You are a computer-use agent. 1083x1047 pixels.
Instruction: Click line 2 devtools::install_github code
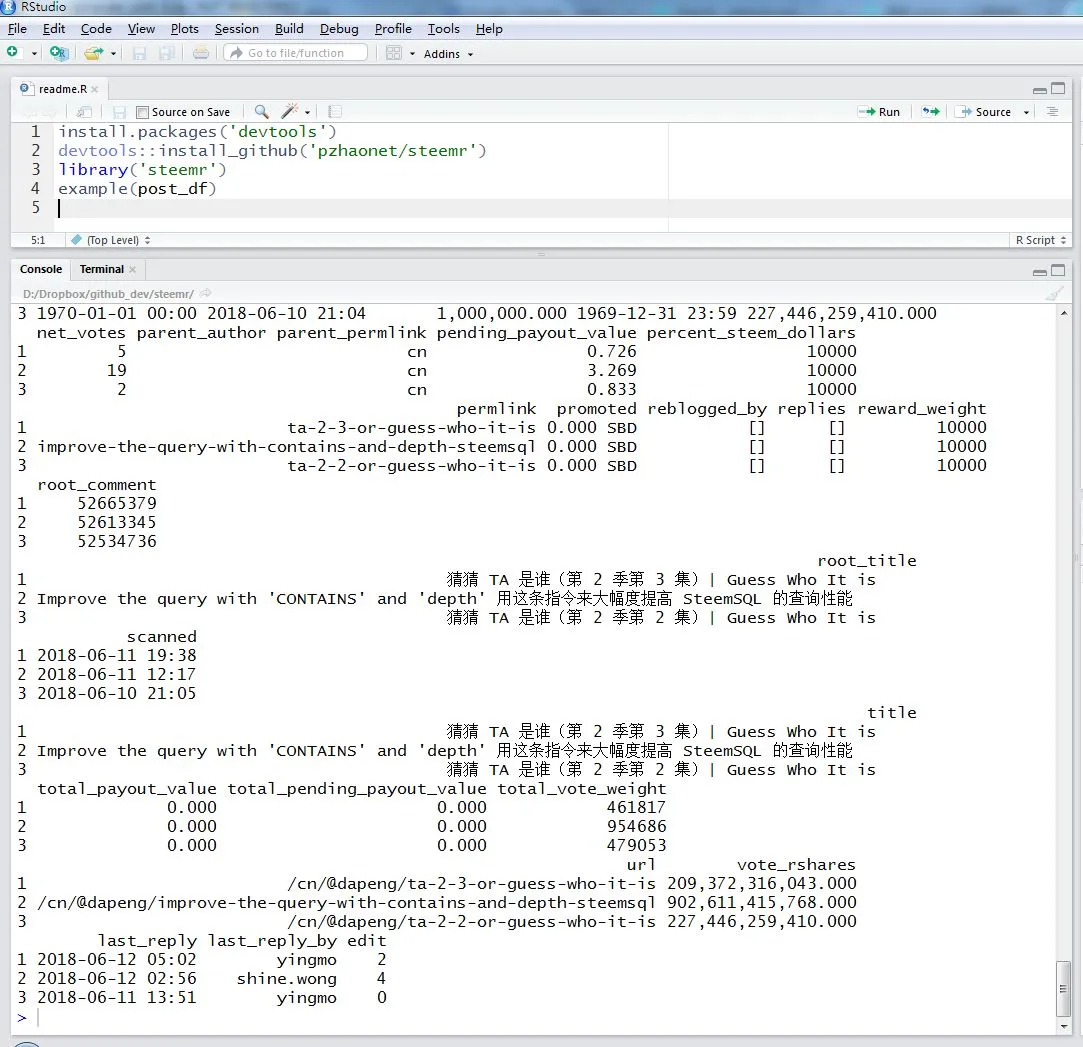(272, 151)
